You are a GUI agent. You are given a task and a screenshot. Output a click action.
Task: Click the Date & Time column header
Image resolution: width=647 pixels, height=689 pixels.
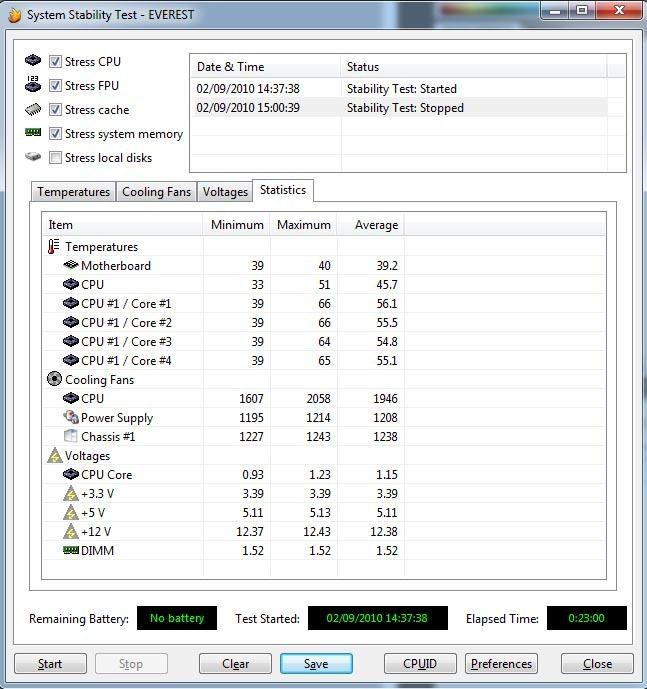(265, 67)
